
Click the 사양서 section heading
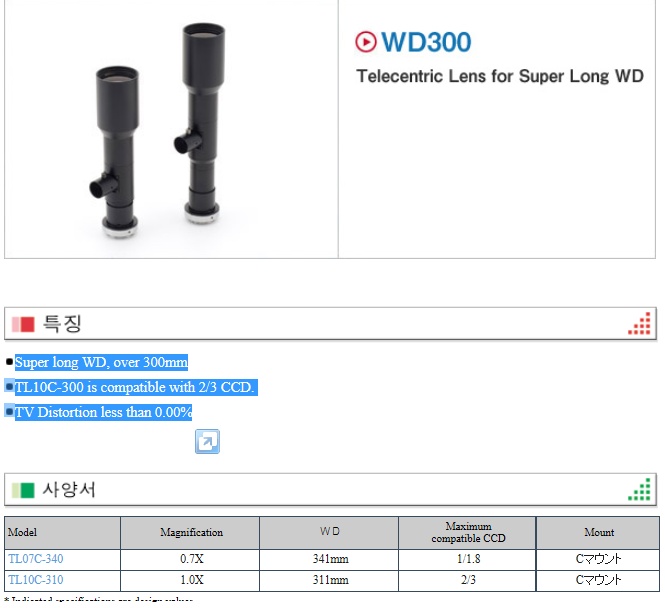[x=69, y=490]
